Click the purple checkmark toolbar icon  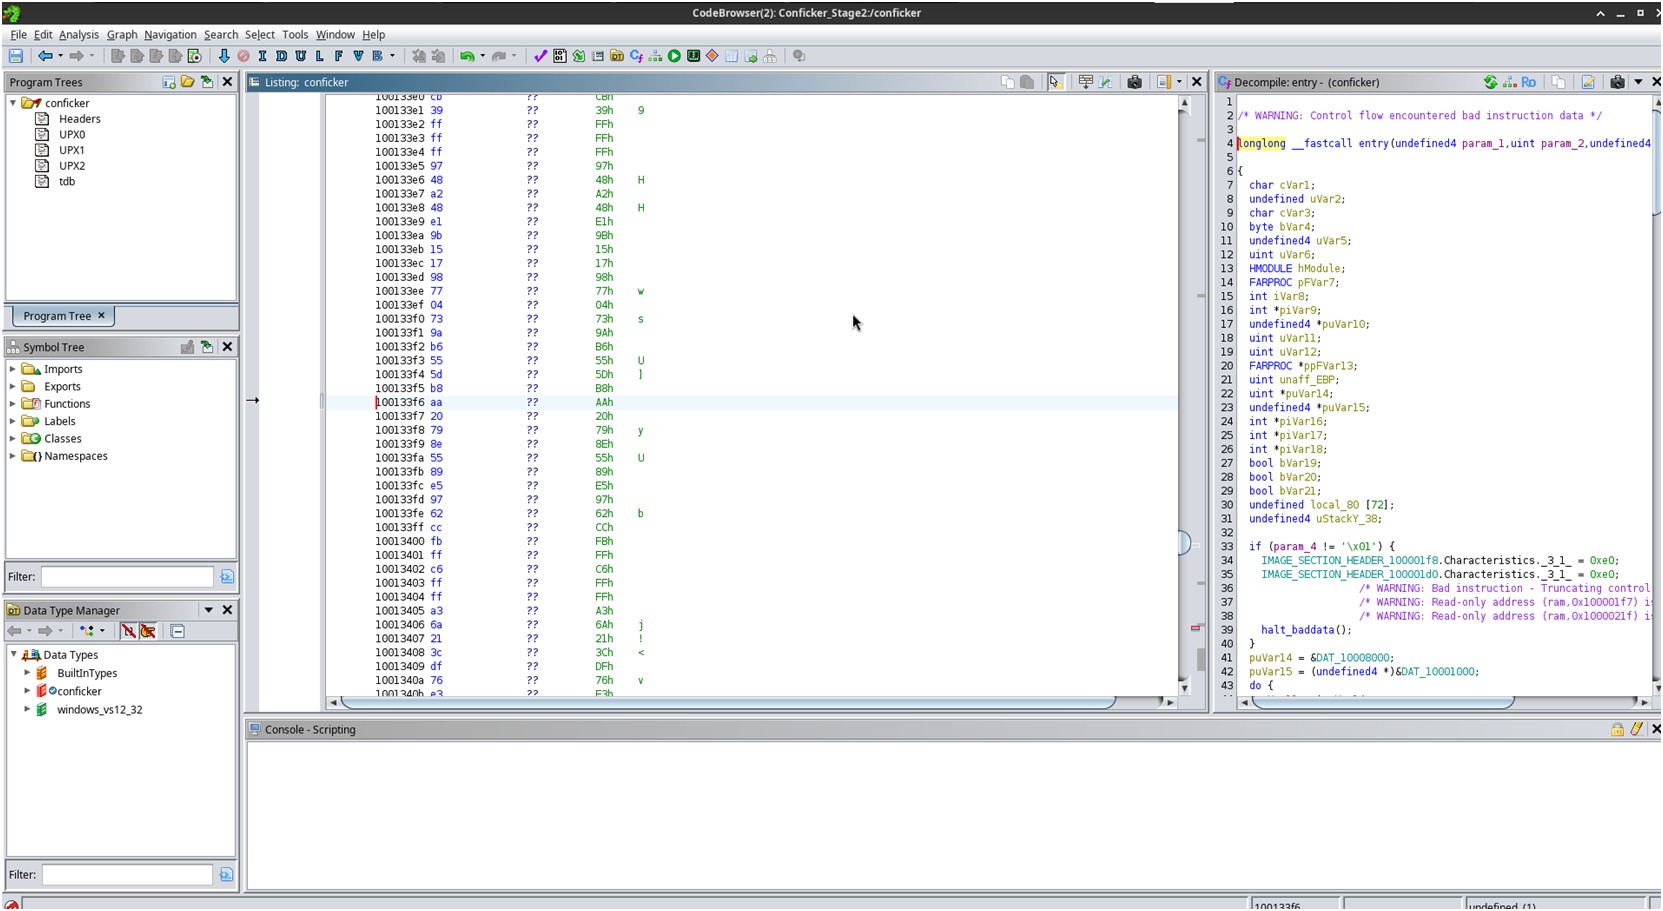point(540,56)
